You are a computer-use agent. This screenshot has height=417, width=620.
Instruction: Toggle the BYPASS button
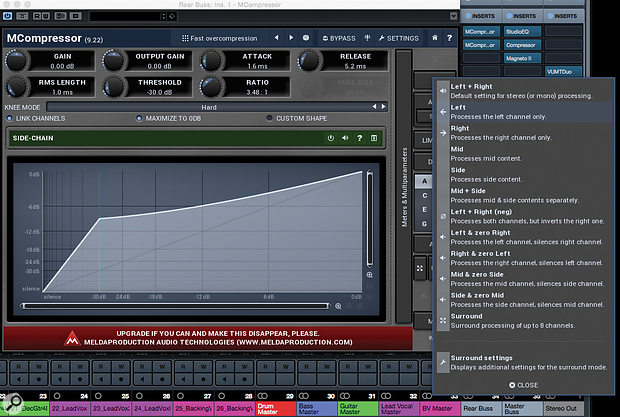click(x=339, y=38)
